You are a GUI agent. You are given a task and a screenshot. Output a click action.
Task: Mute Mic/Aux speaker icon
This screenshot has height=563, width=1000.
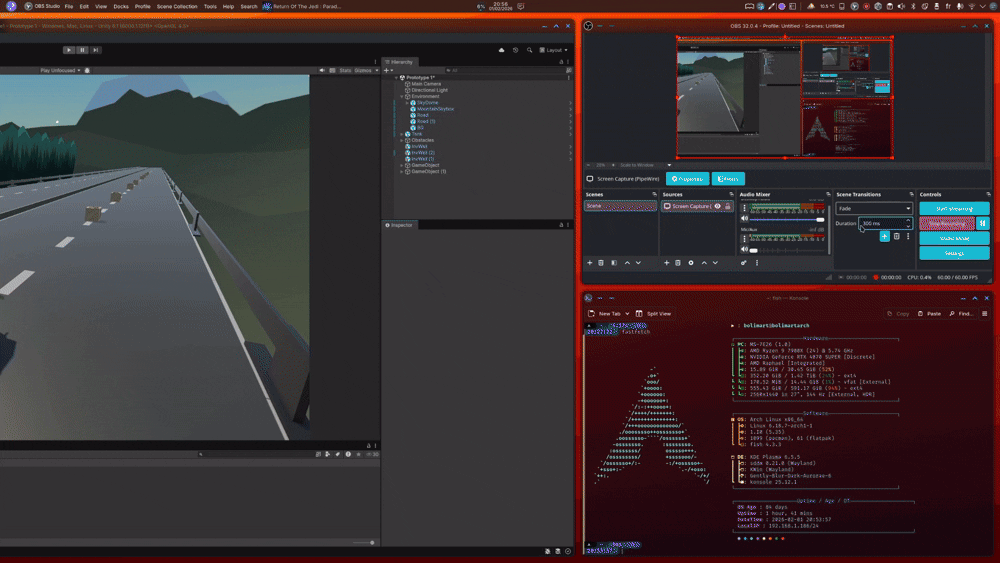click(x=744, y=249)
